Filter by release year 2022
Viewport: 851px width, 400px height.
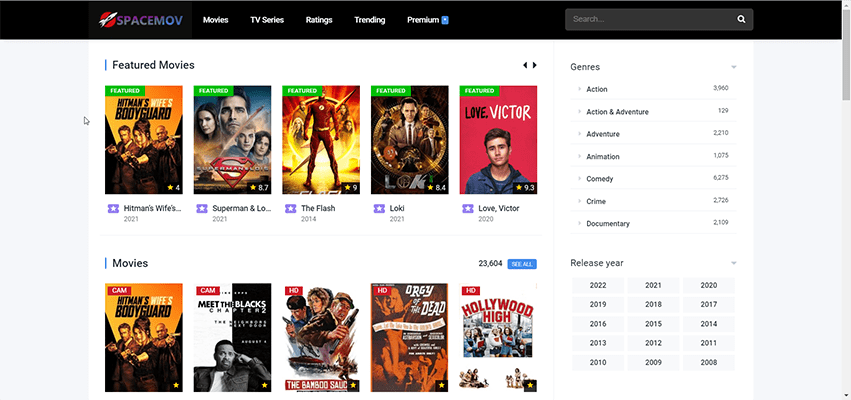[598, 285]
